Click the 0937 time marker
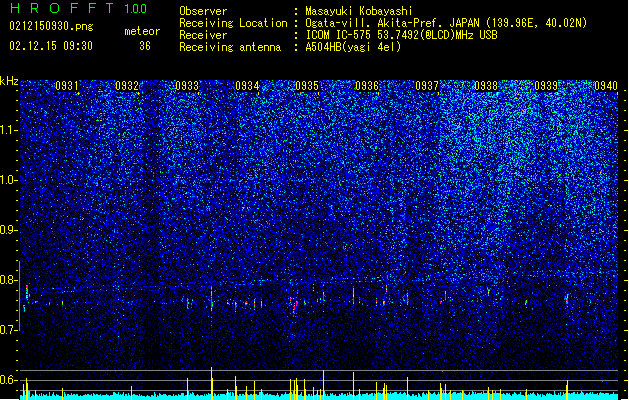 click(x=427, y=86)
